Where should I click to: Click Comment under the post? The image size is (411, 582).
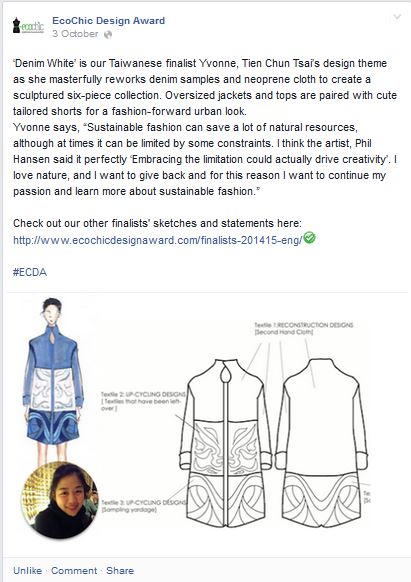(74, 570)
